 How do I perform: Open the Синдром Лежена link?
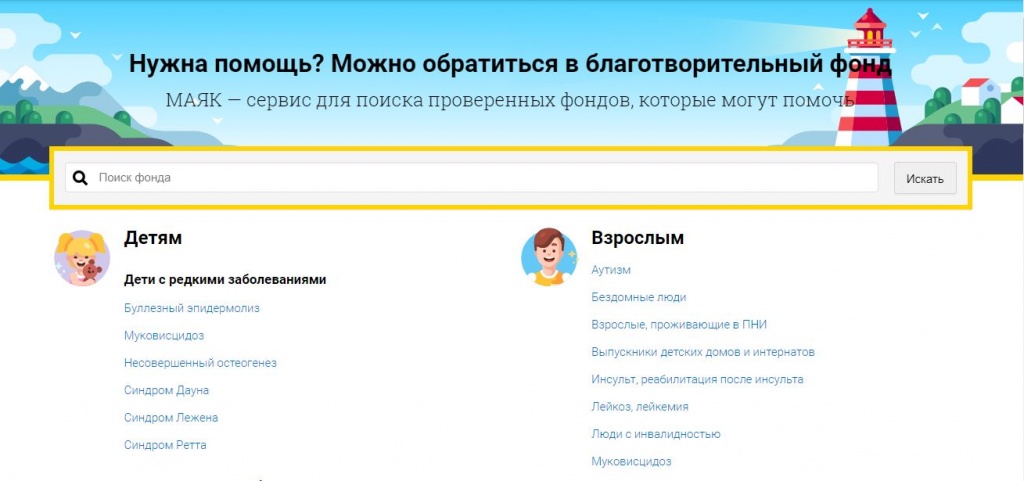coord(171,417)
